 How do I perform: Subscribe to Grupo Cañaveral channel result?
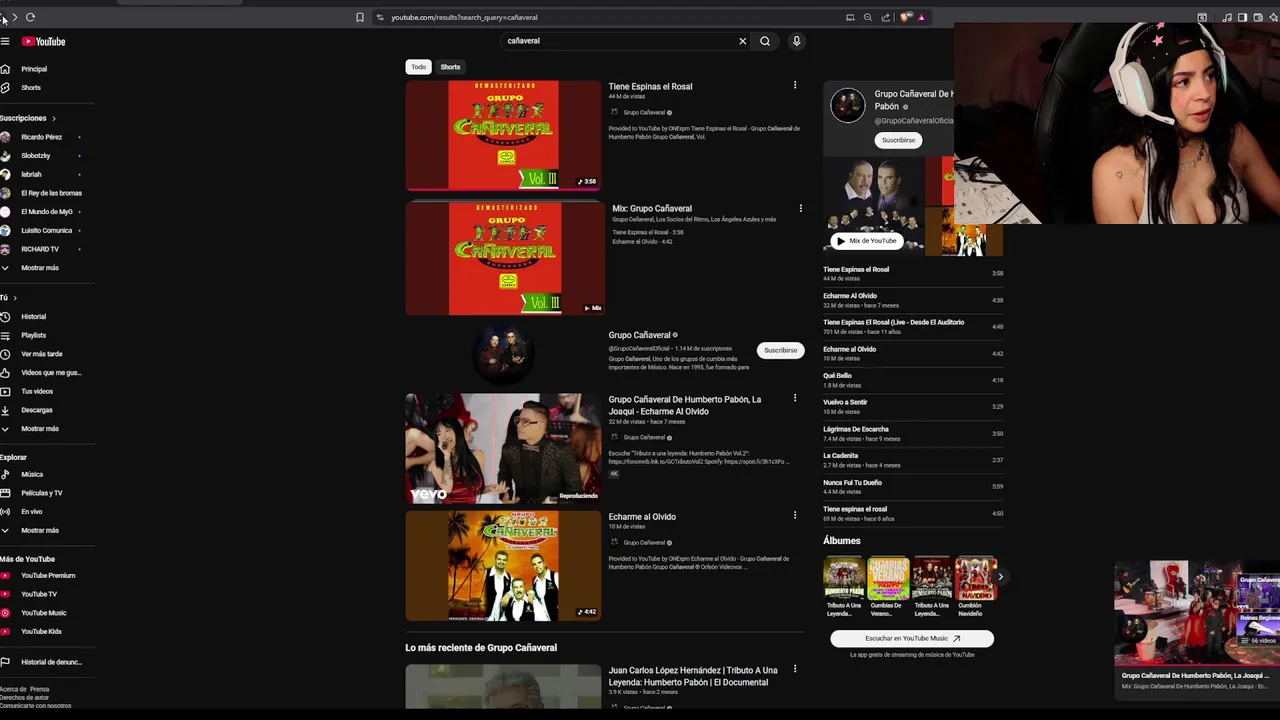(x=780, y=351)
